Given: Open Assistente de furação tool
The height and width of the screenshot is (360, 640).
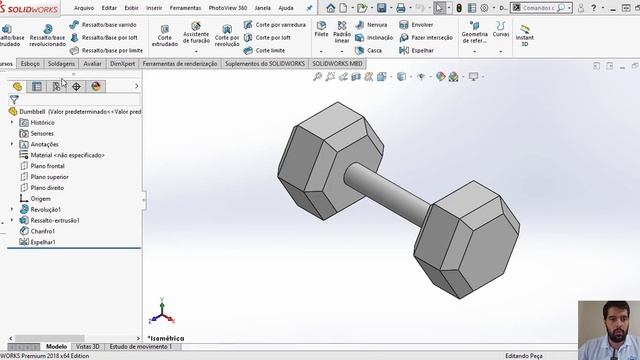Looking at the screenshot, I should click(196, 33).
